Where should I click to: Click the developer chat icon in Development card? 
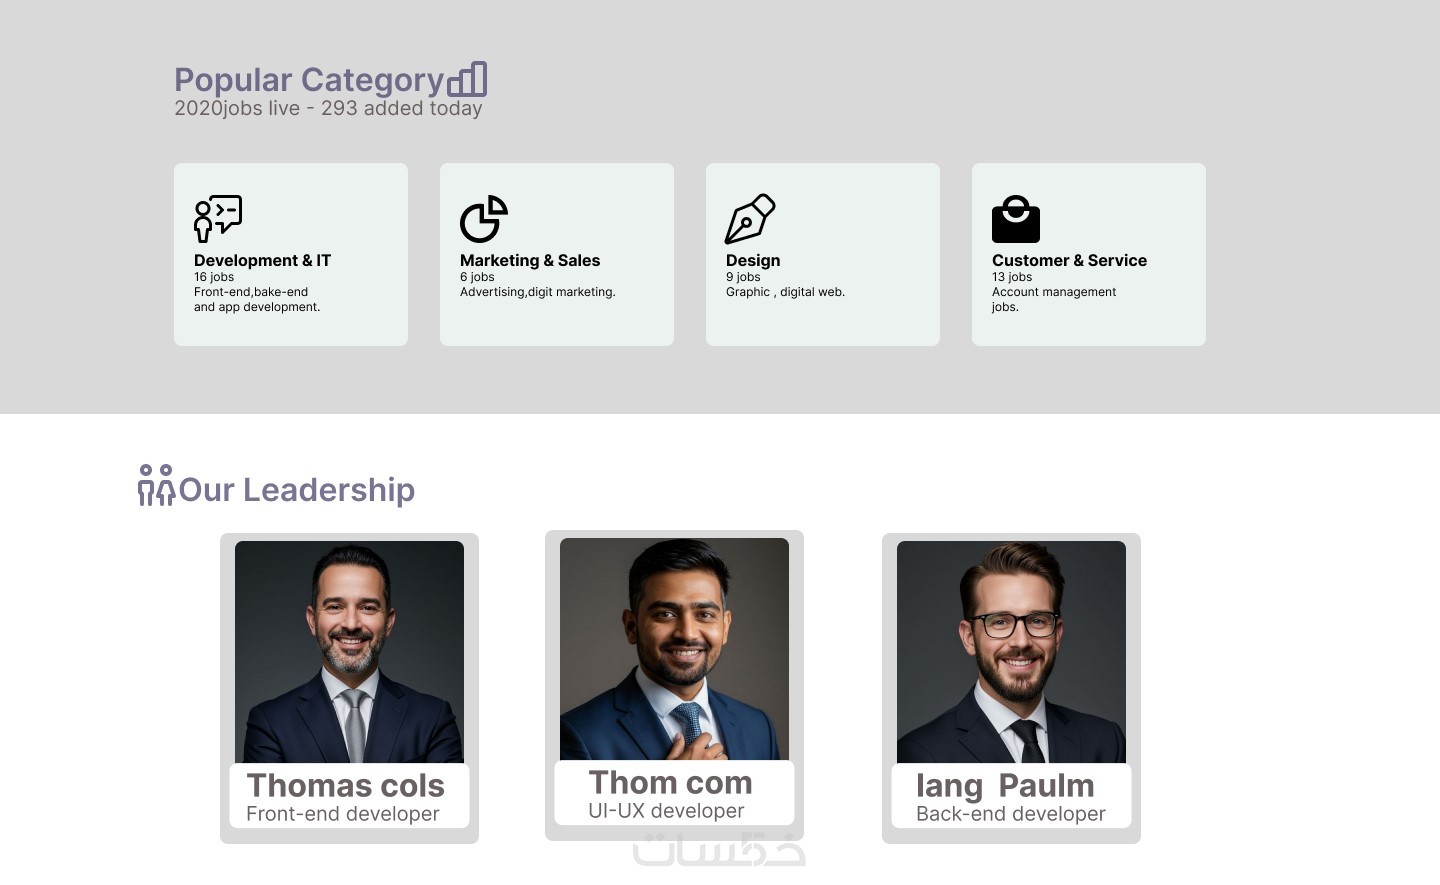click(218, 218)
